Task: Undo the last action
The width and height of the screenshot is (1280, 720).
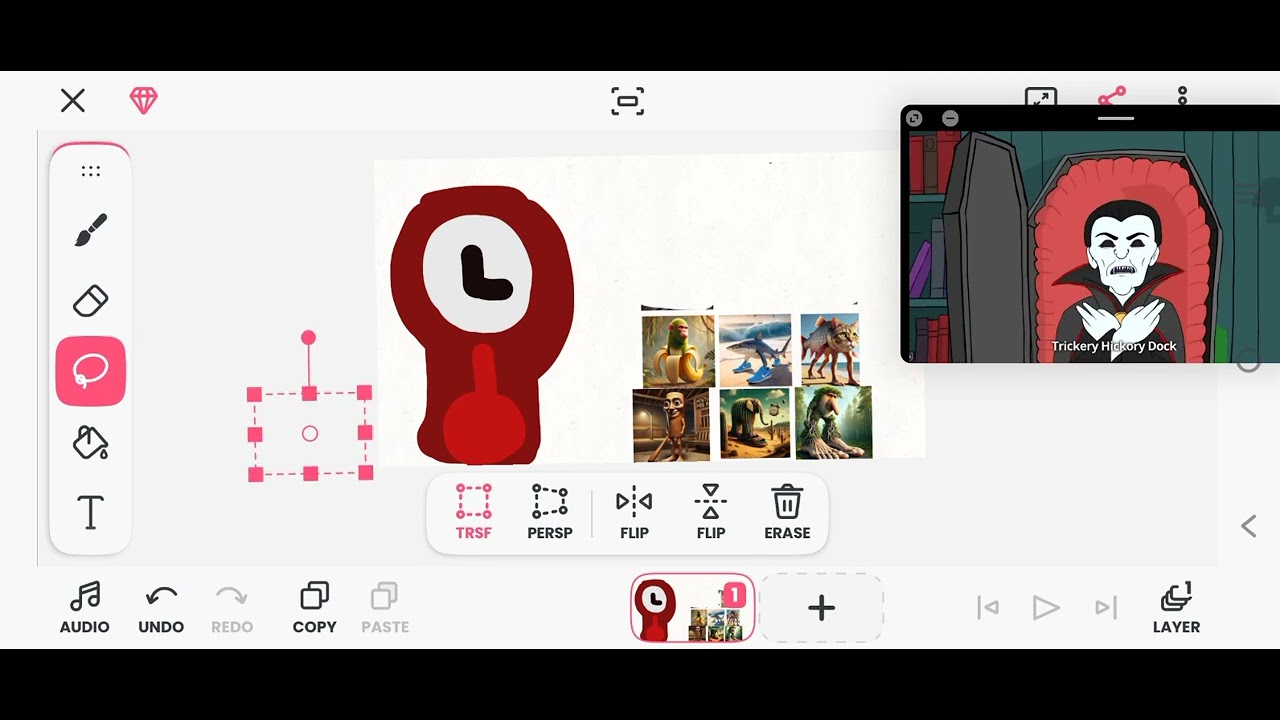Action: click(x=161, y=608)
